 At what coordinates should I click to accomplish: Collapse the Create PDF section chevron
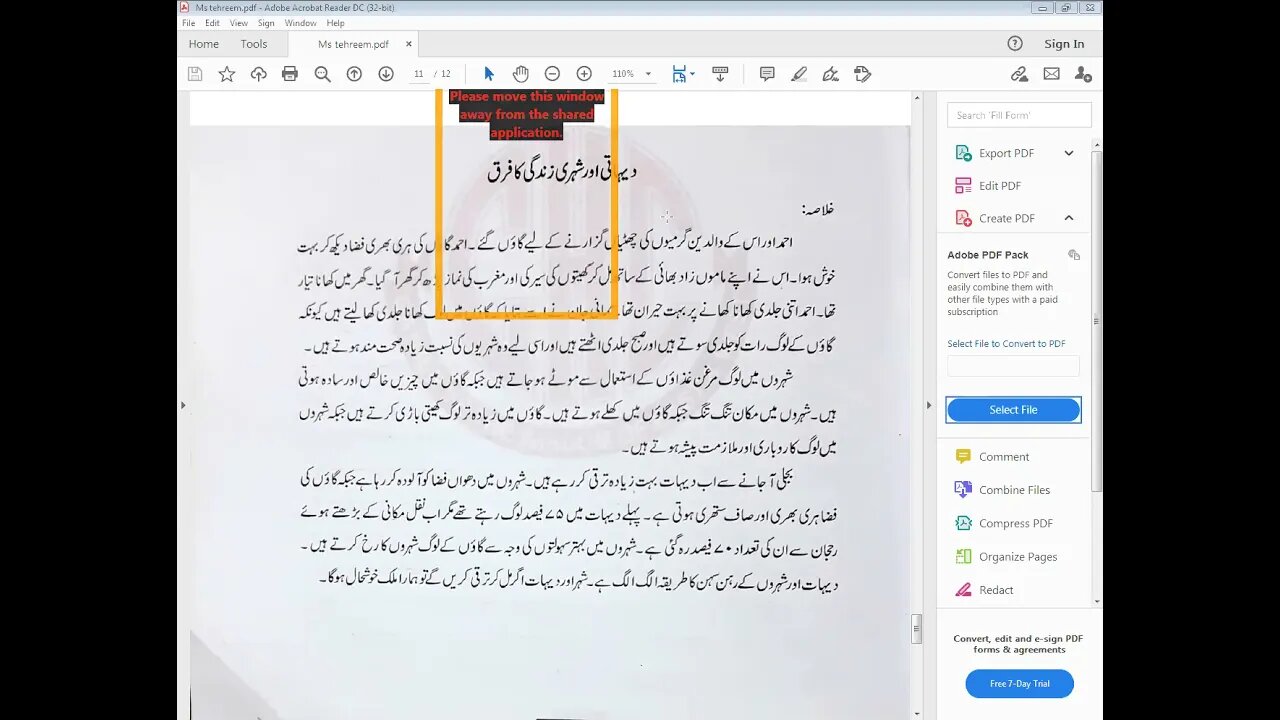[x=1069, y=218]
